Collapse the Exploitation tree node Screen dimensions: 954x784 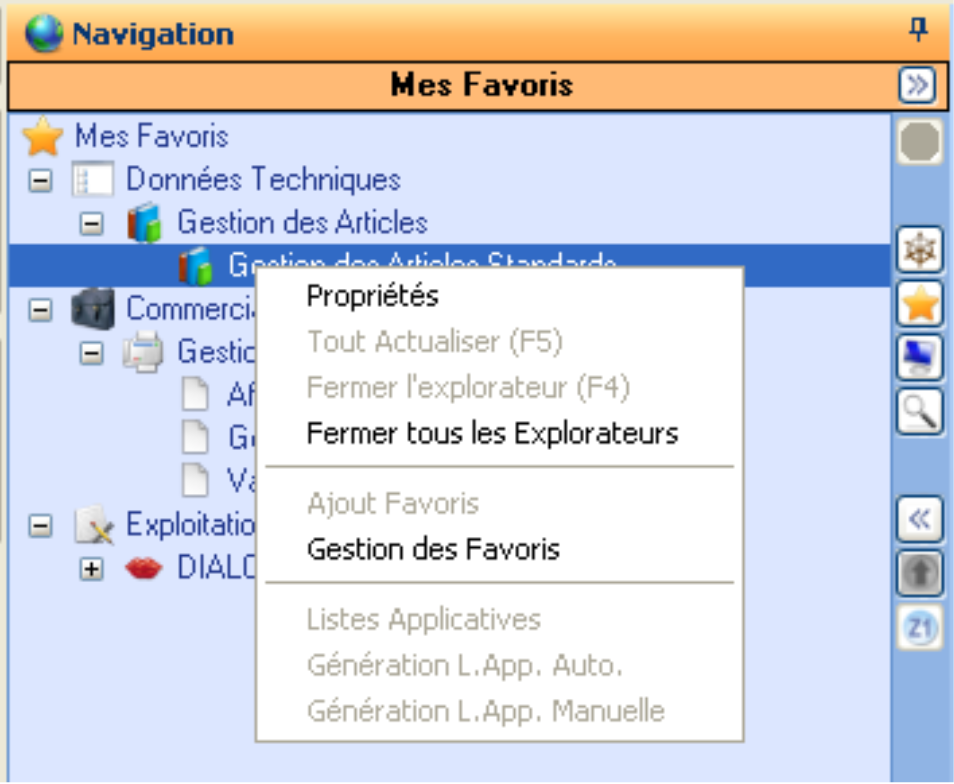(x=40, y=526)
